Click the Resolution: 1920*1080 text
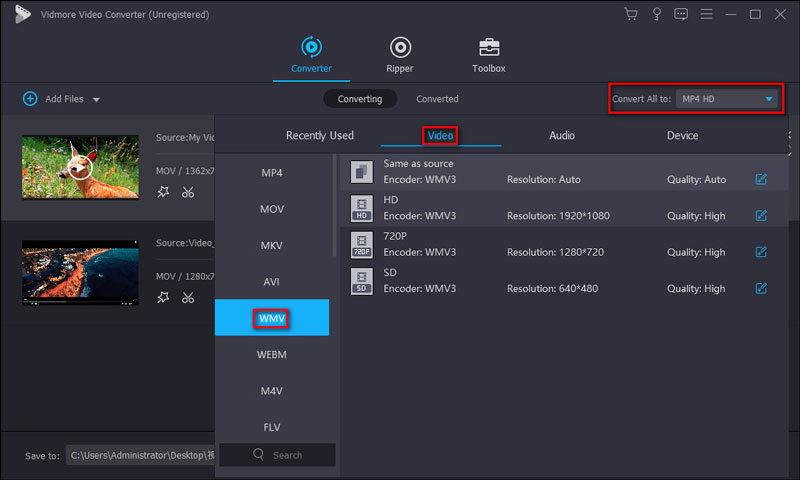This screenshot has height=480, width=800. [x=558, y=216]
